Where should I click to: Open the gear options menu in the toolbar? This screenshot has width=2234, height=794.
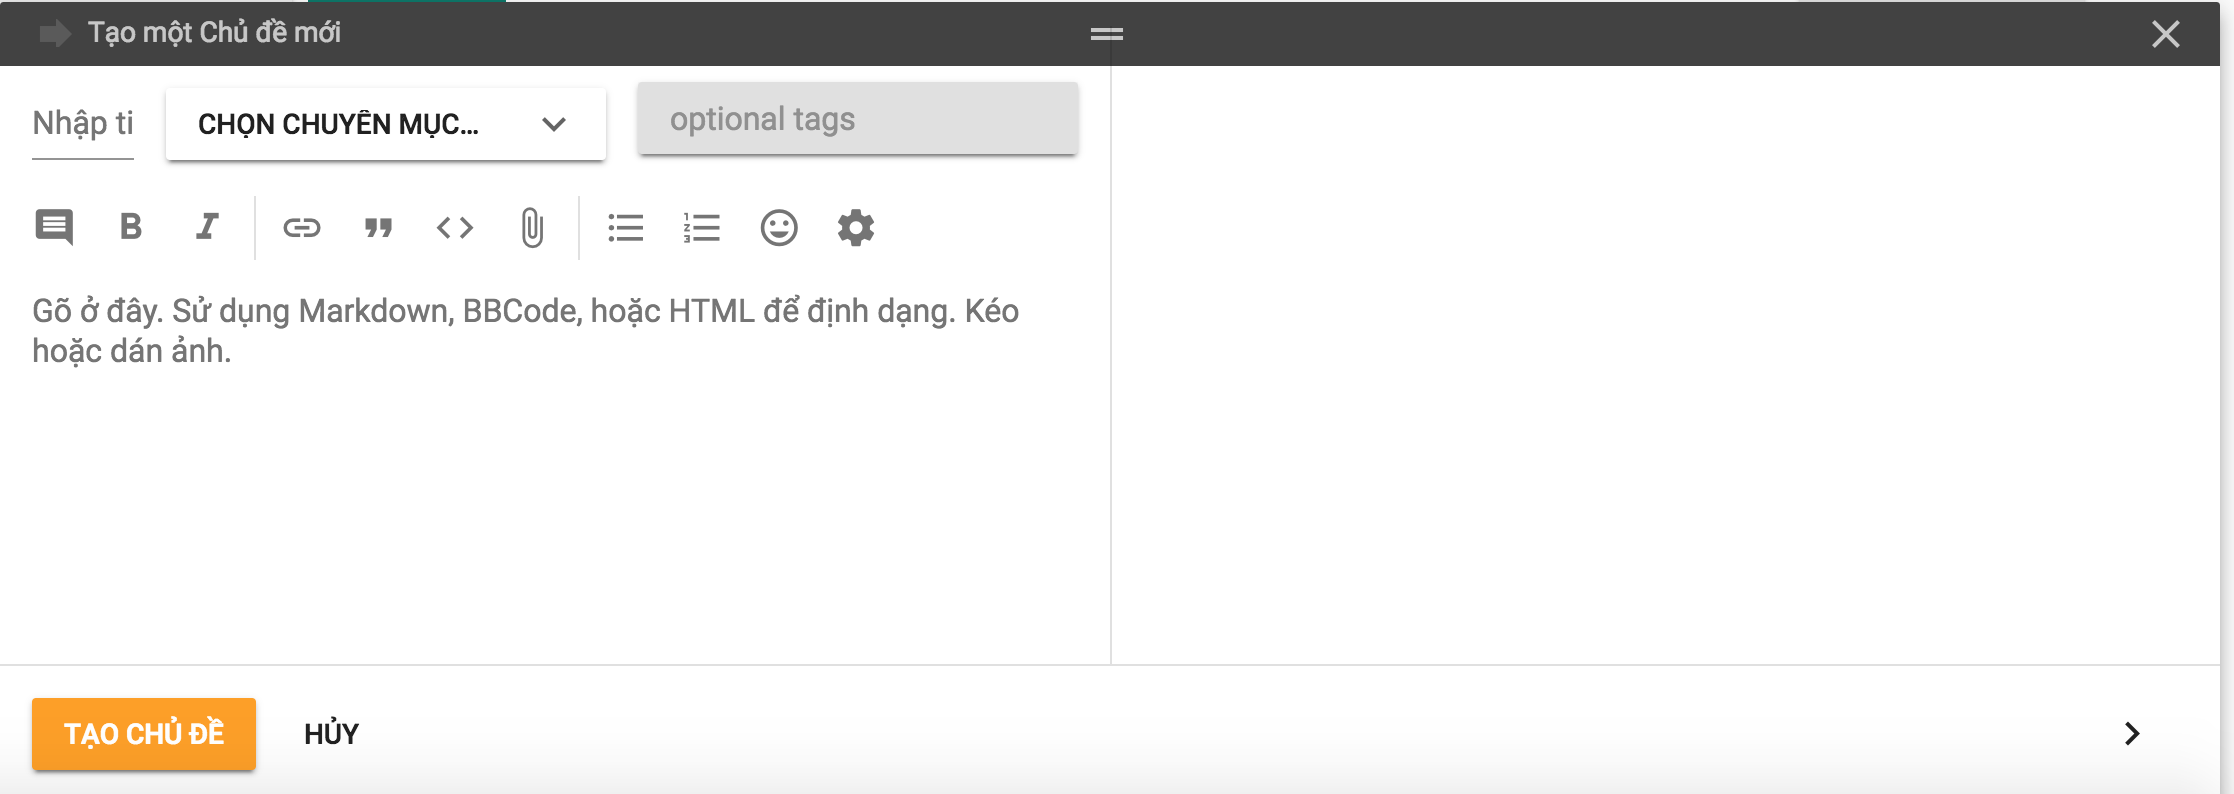tap(856, 228)
